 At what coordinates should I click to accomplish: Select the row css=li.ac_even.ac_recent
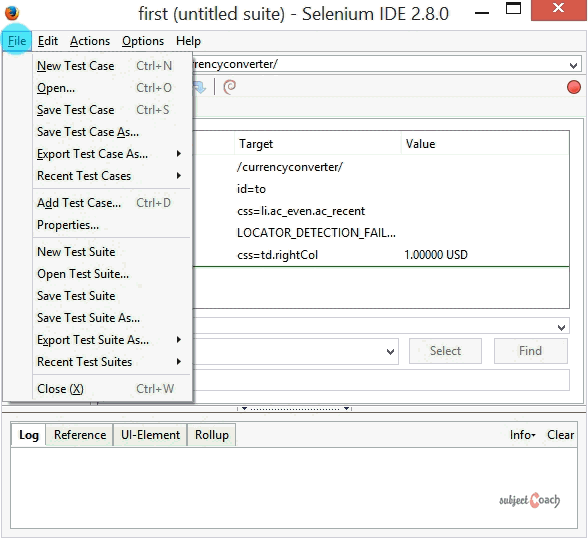[x=381, y=211]
